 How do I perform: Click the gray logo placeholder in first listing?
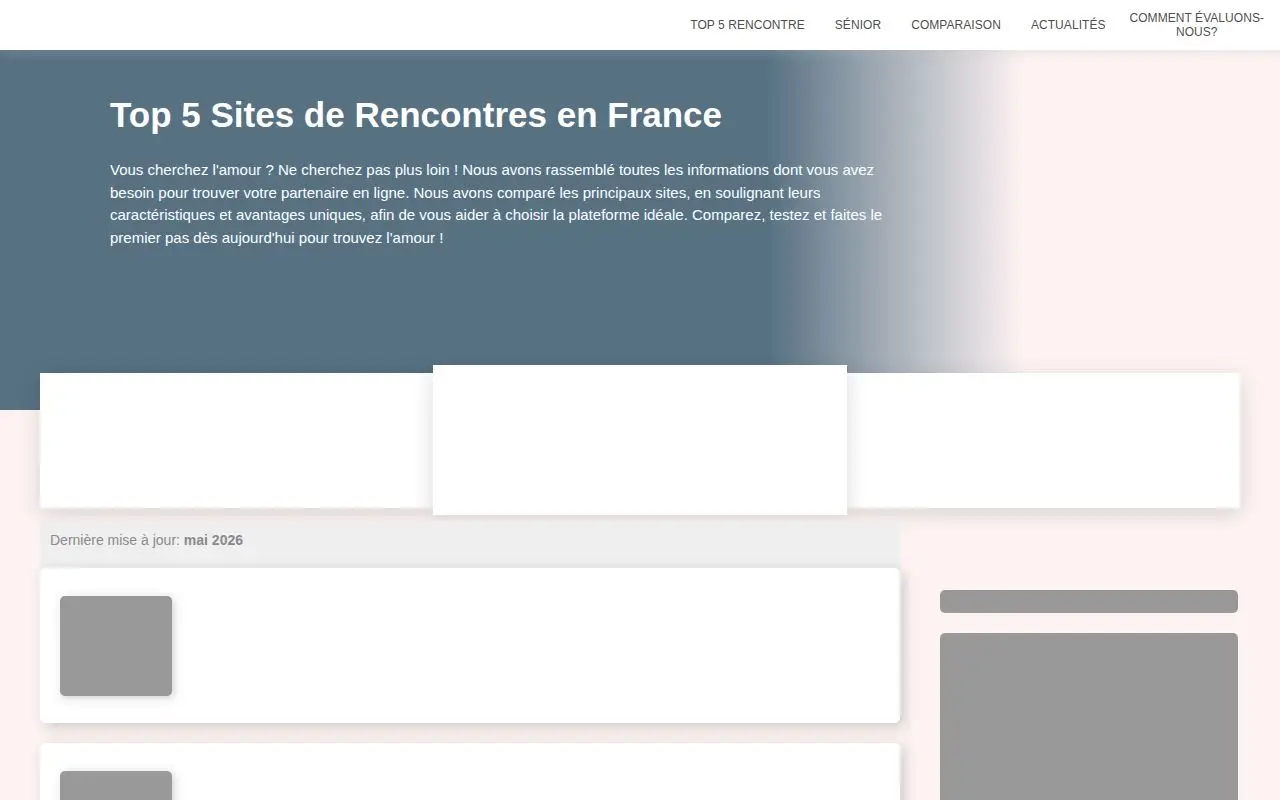(x=116, y=646)
